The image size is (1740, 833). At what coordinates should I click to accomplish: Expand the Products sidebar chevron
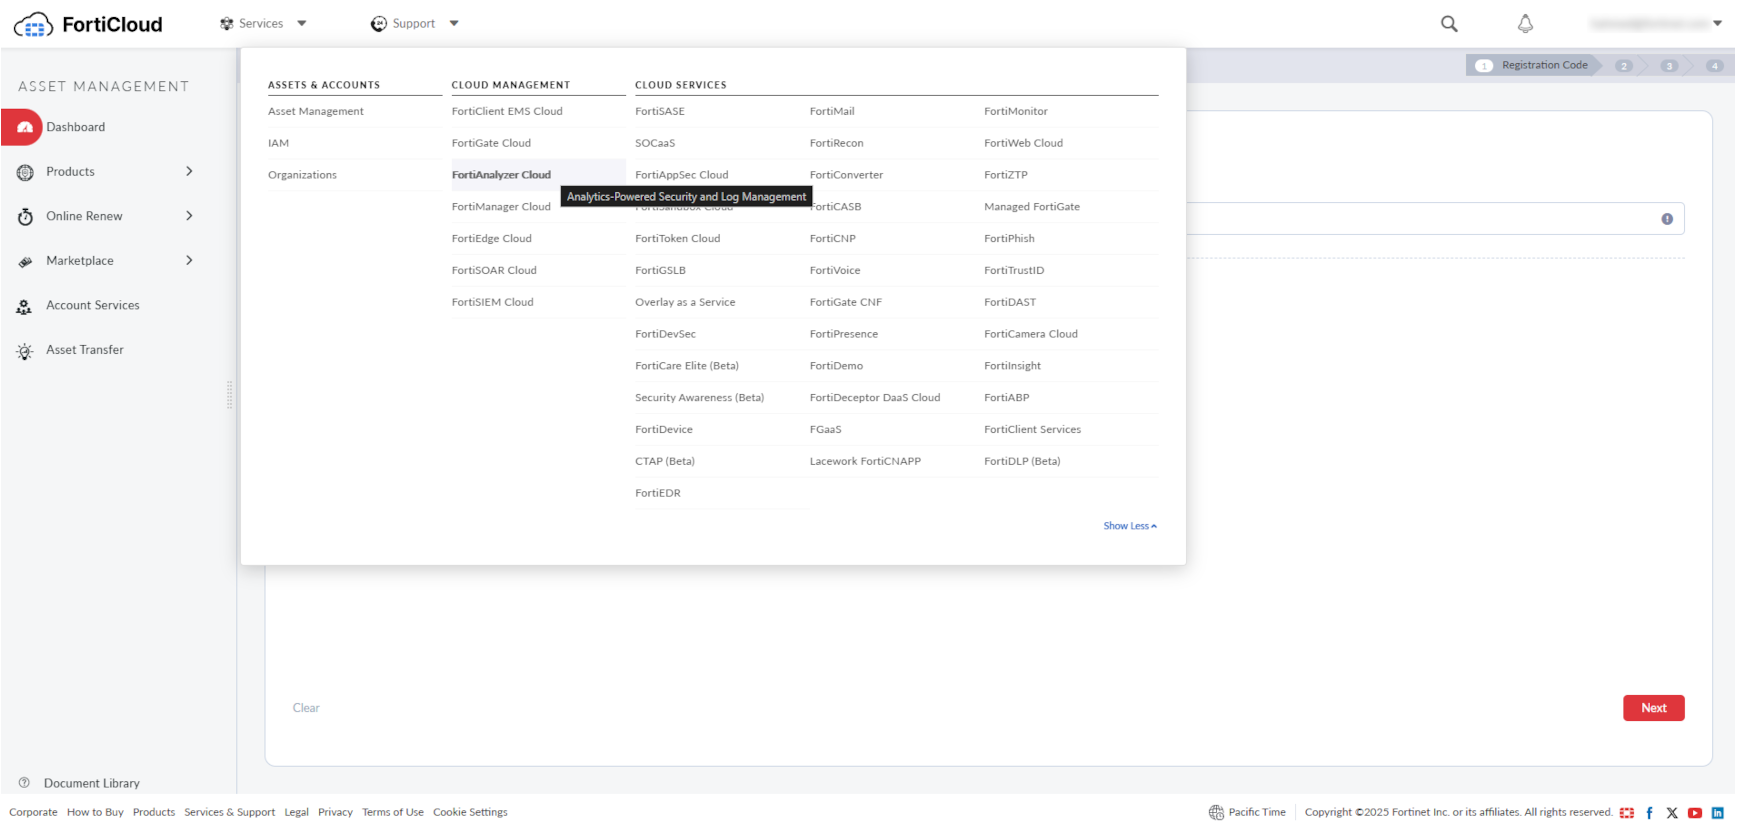(189, 172)
